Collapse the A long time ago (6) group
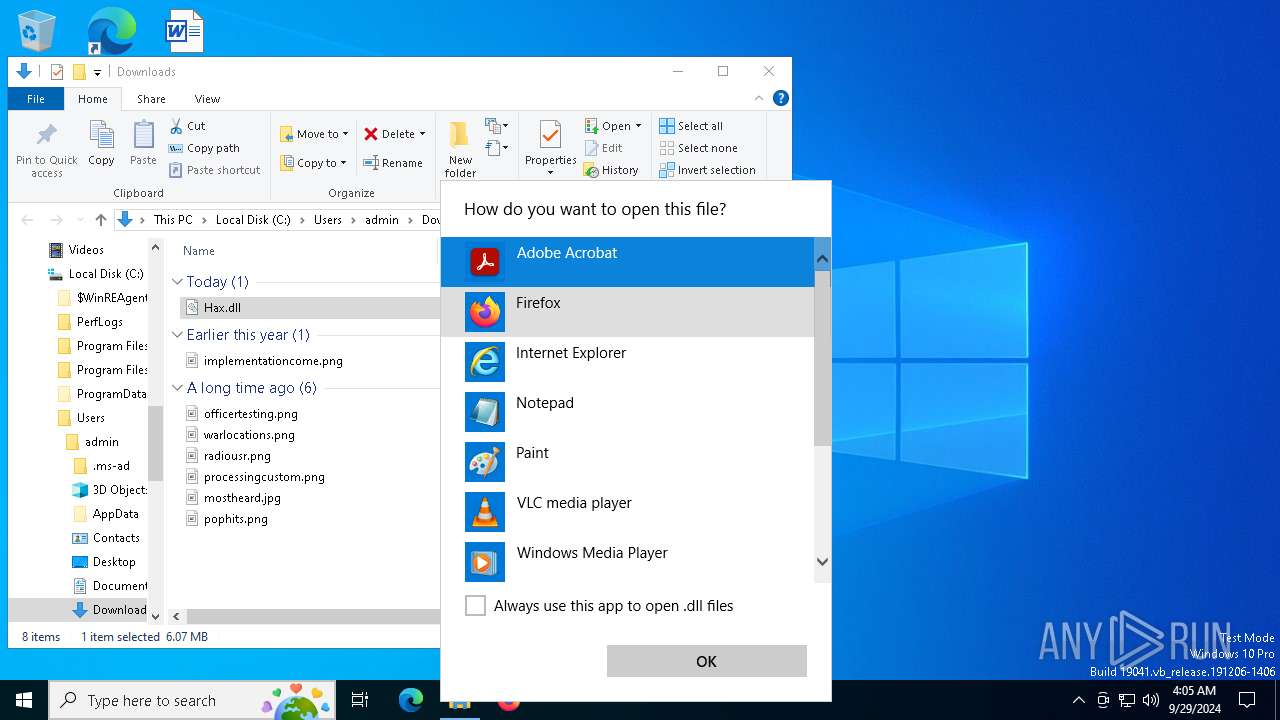This screenshot has width=1280, height=720. pyautogui.click(x=177, y=388)
